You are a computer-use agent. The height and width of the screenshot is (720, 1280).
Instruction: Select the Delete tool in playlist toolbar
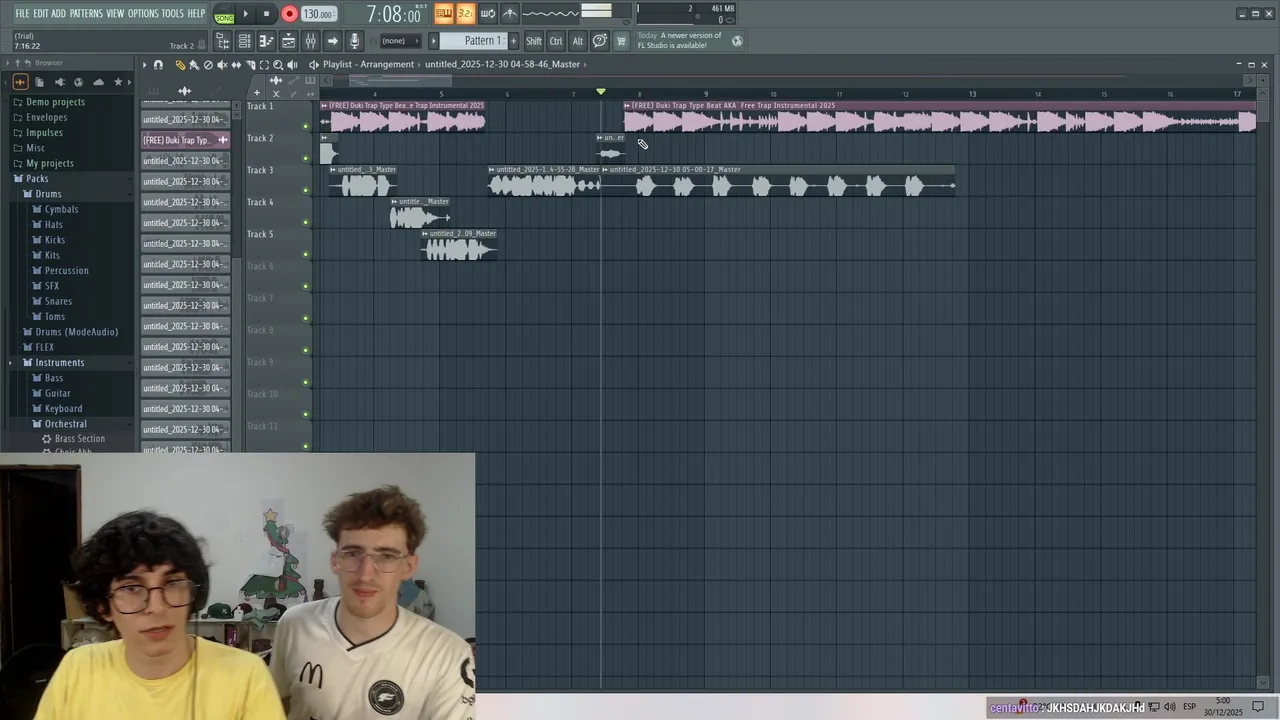tap(208, 65)
